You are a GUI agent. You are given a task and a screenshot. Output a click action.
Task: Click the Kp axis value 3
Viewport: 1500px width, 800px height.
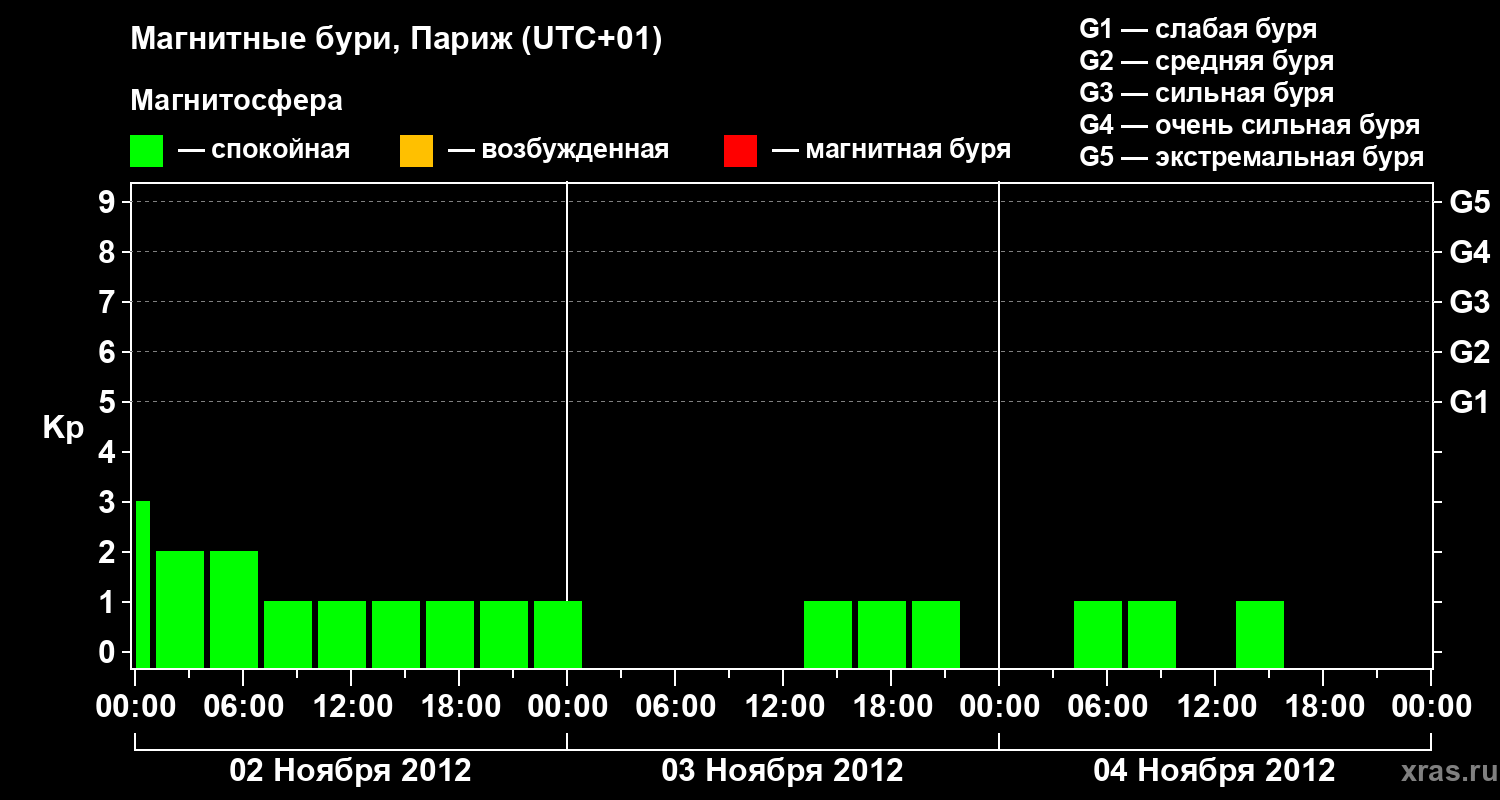tap(108, 502)
